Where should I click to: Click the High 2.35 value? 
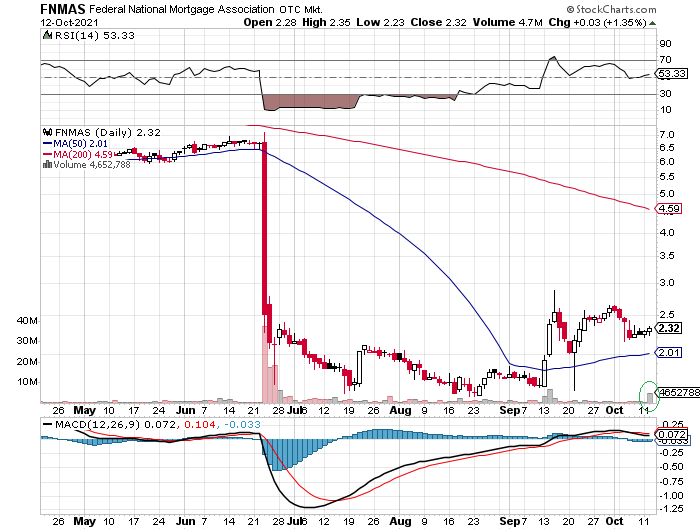326,22
